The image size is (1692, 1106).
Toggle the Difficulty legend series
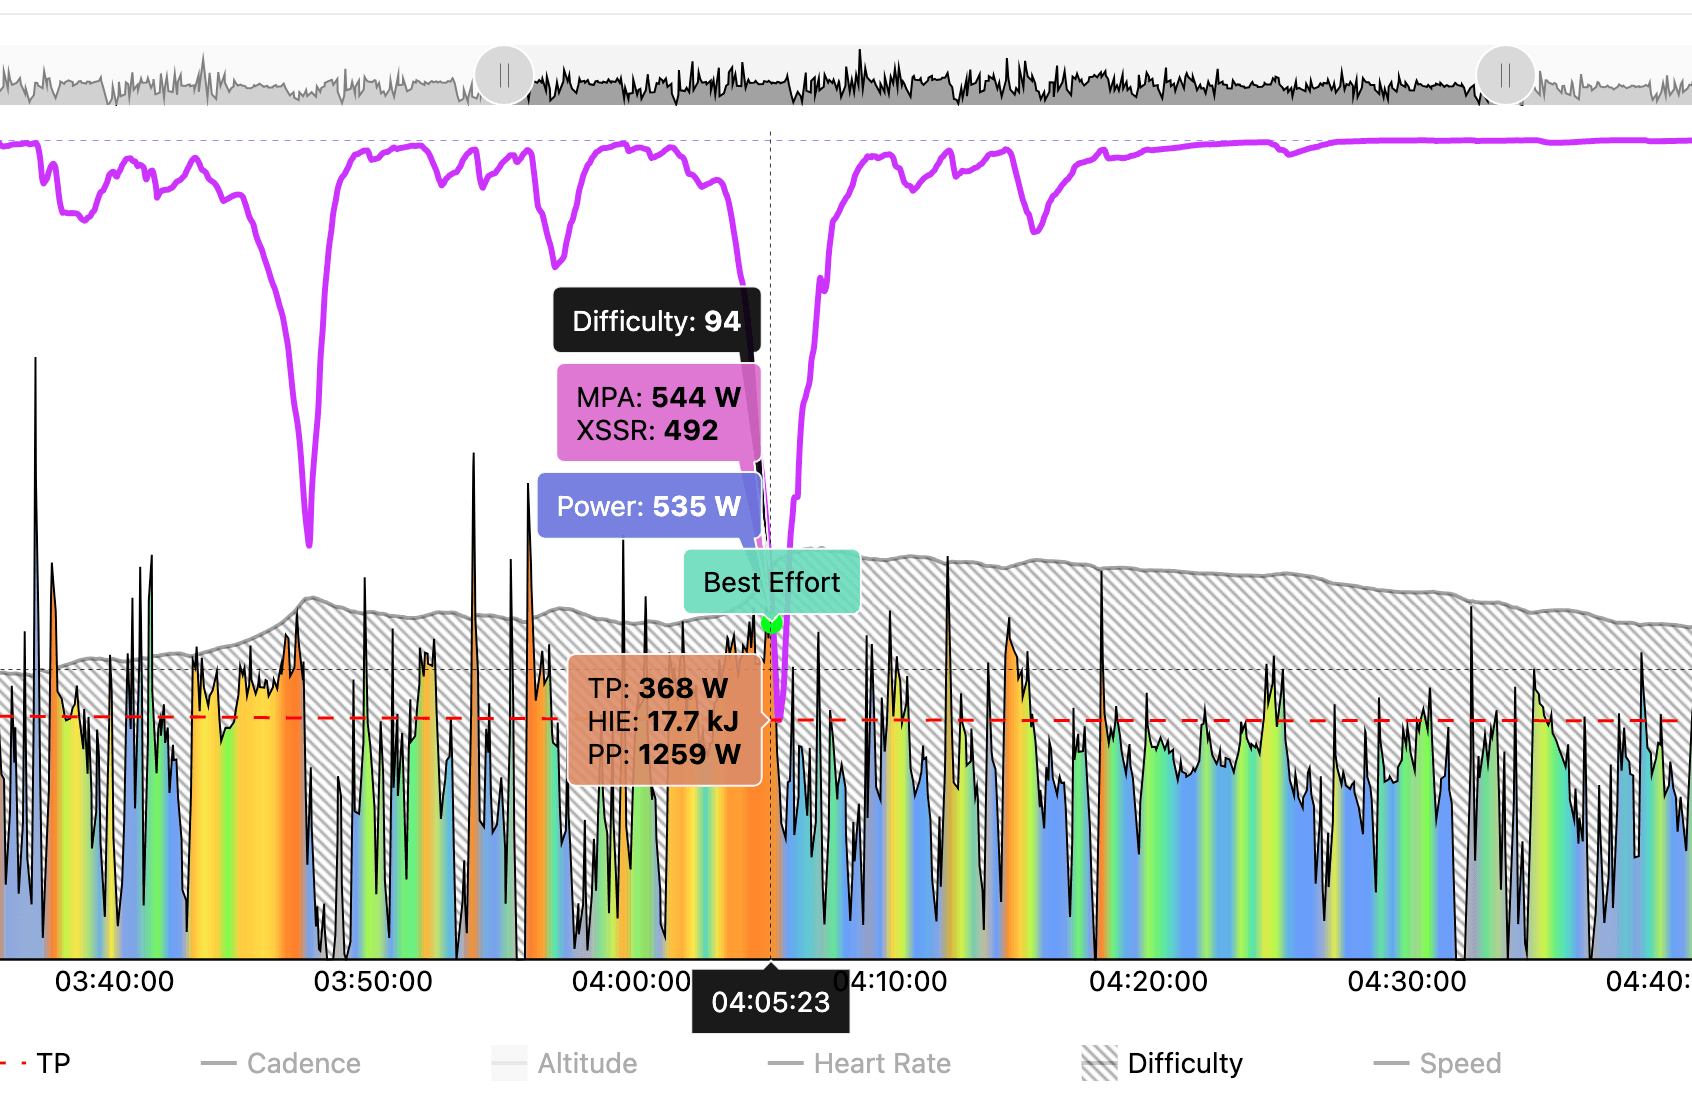pyautogui.click(x=1162, y=1063)
